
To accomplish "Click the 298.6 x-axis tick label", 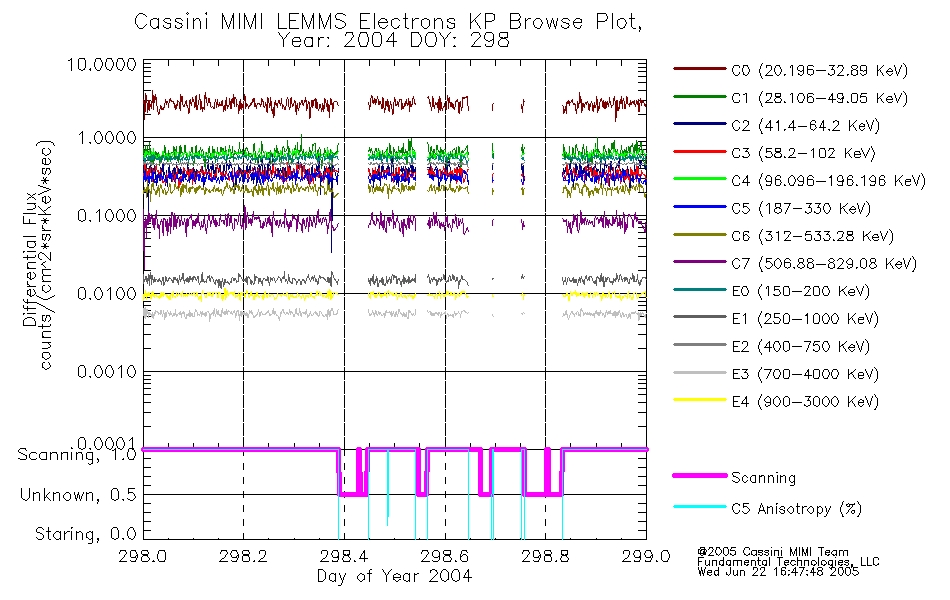I will [444, 556].
